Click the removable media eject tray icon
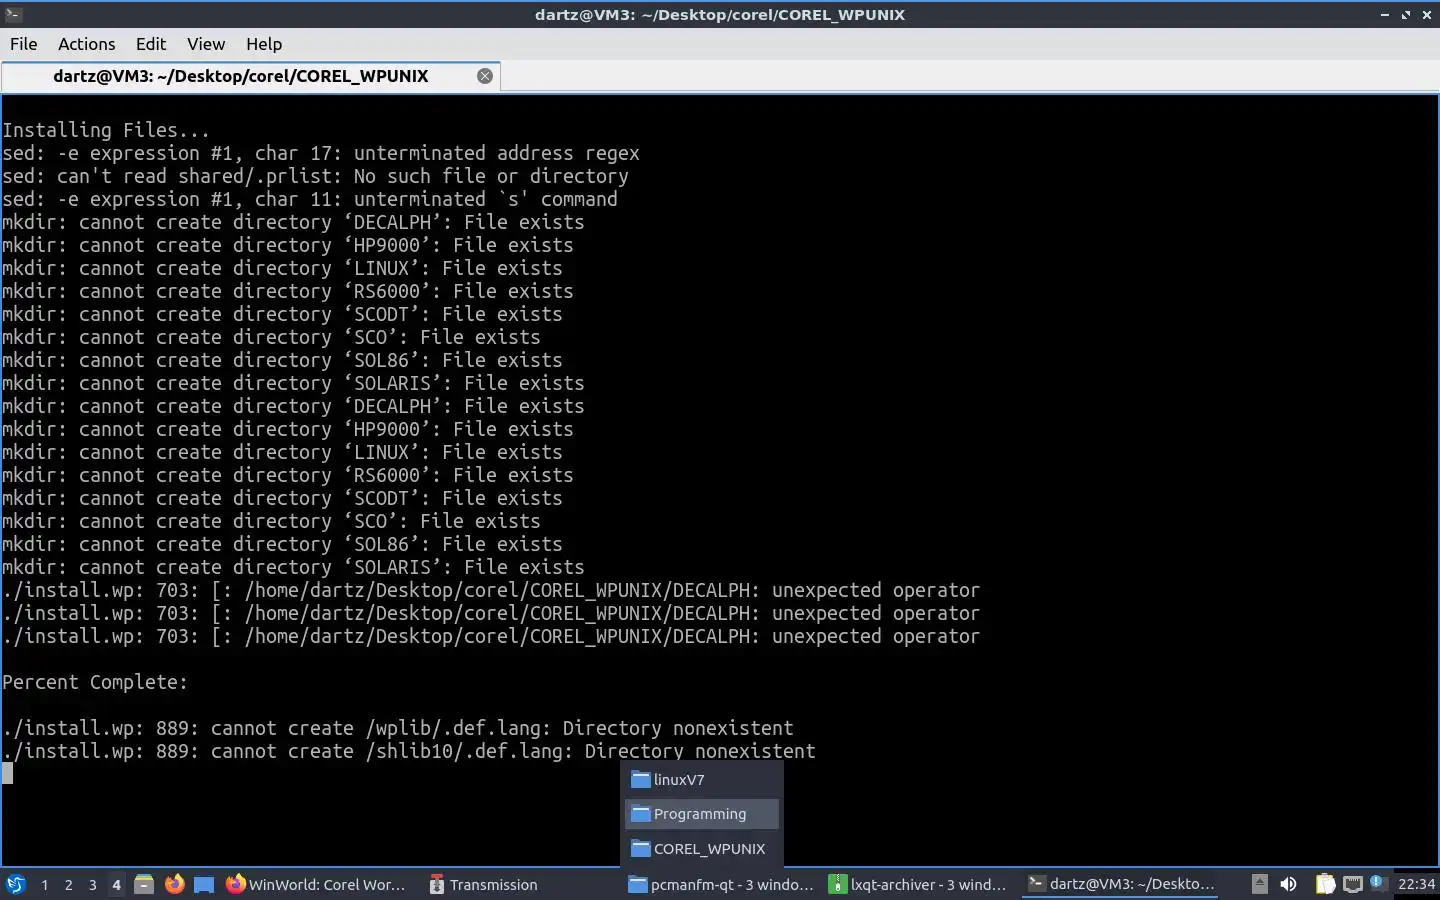Screen dimensions: 1440x900 click(x=1260, y=884)
